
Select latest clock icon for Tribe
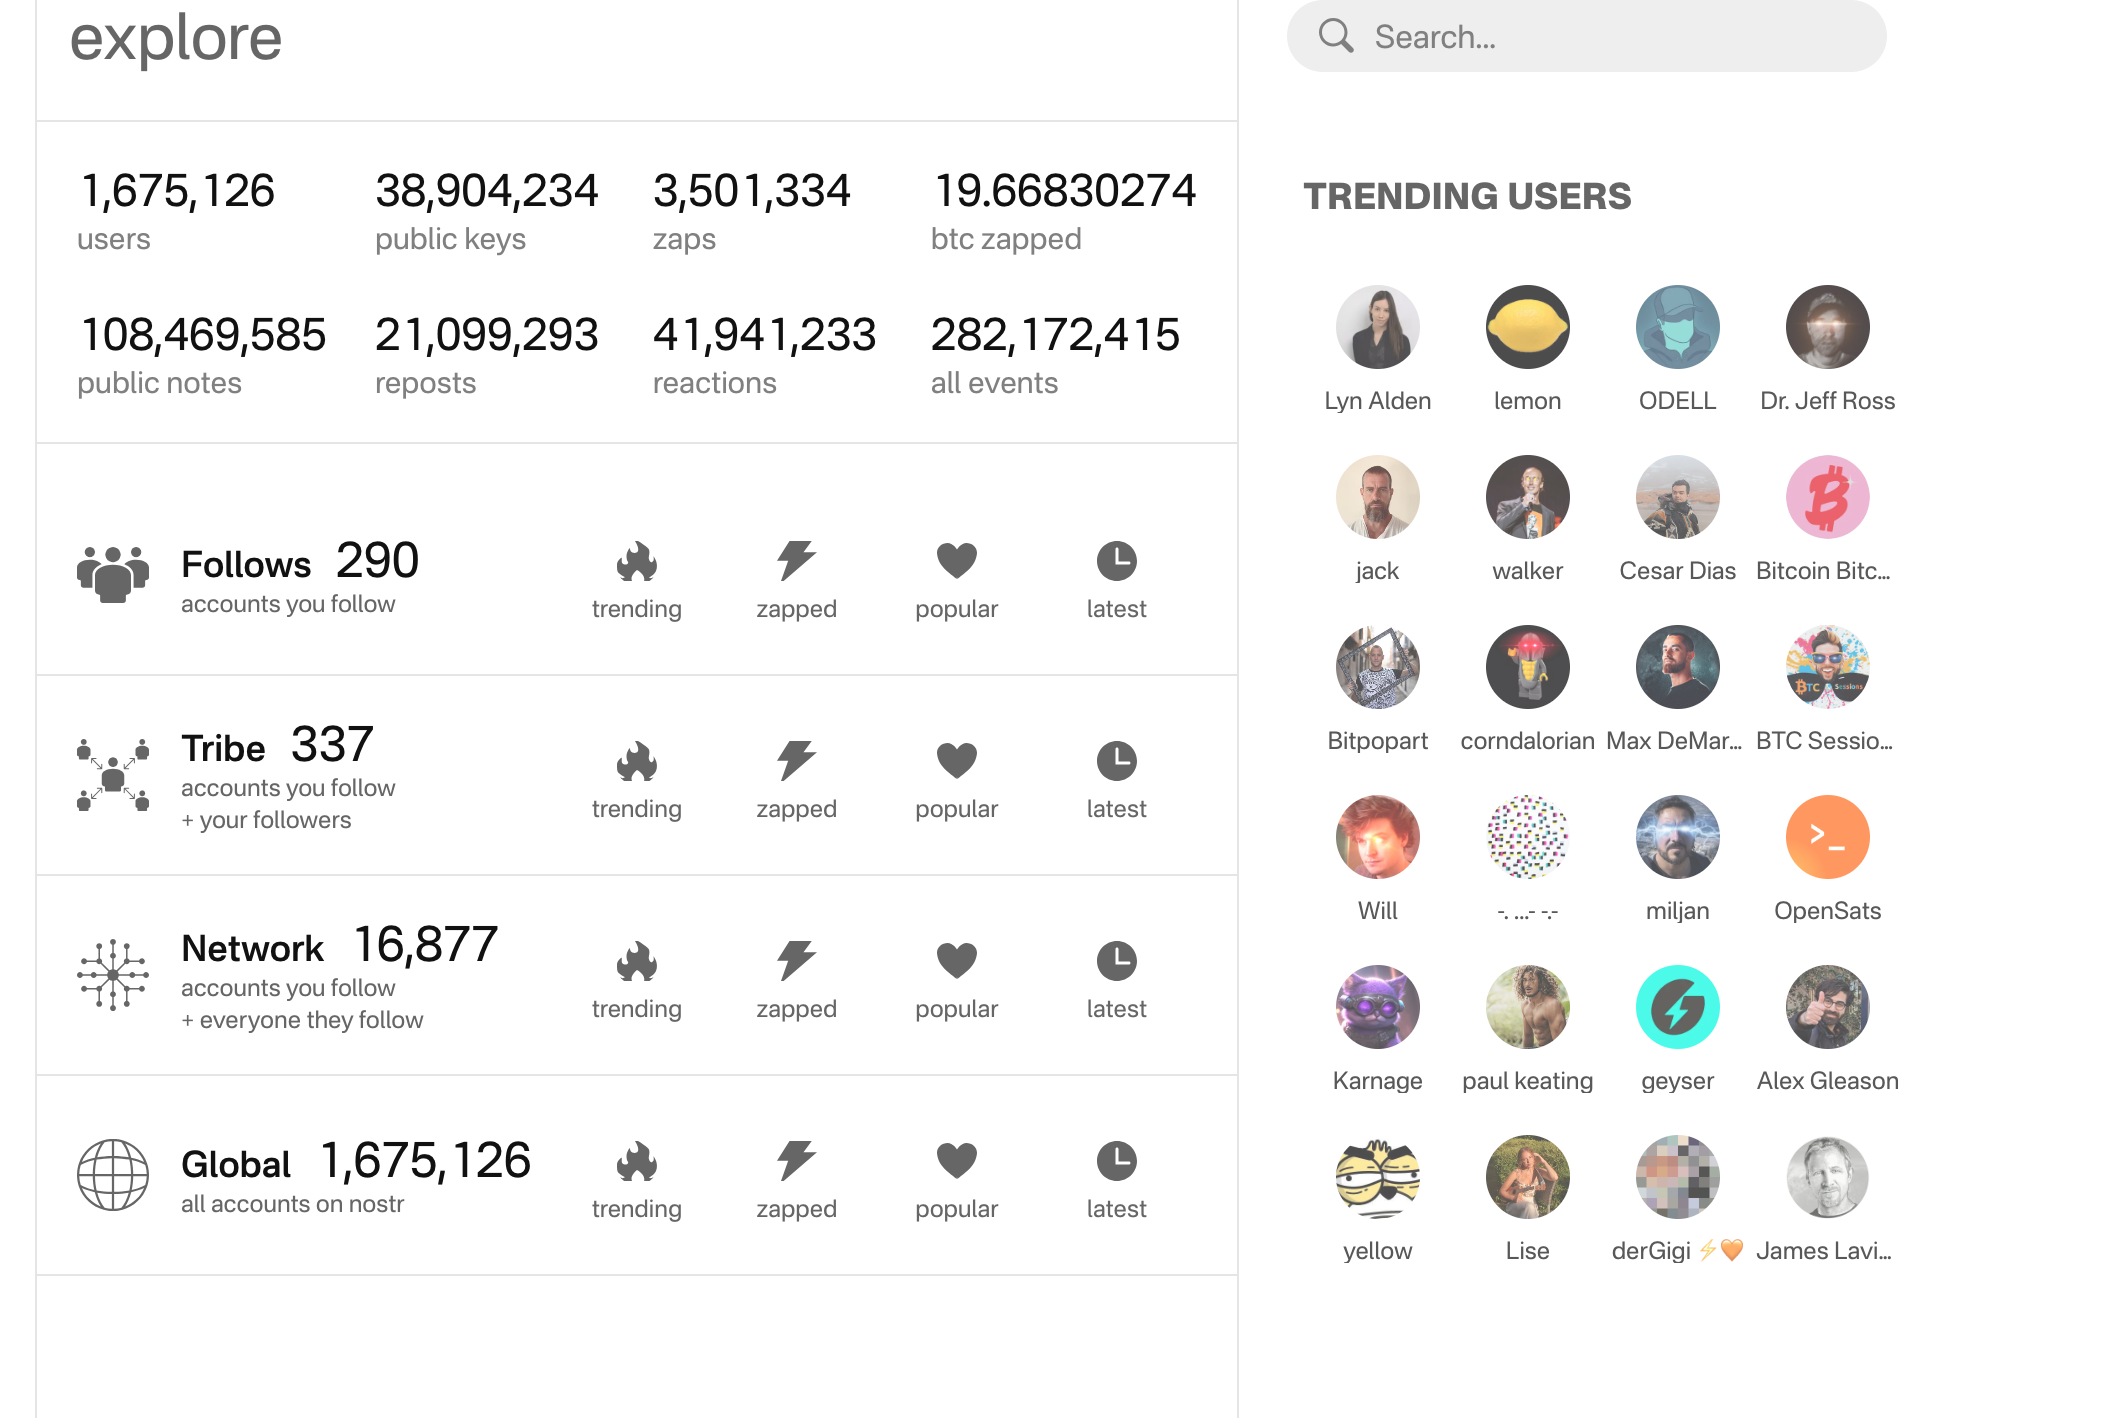pyautogui.click(x=1116, y=761)
